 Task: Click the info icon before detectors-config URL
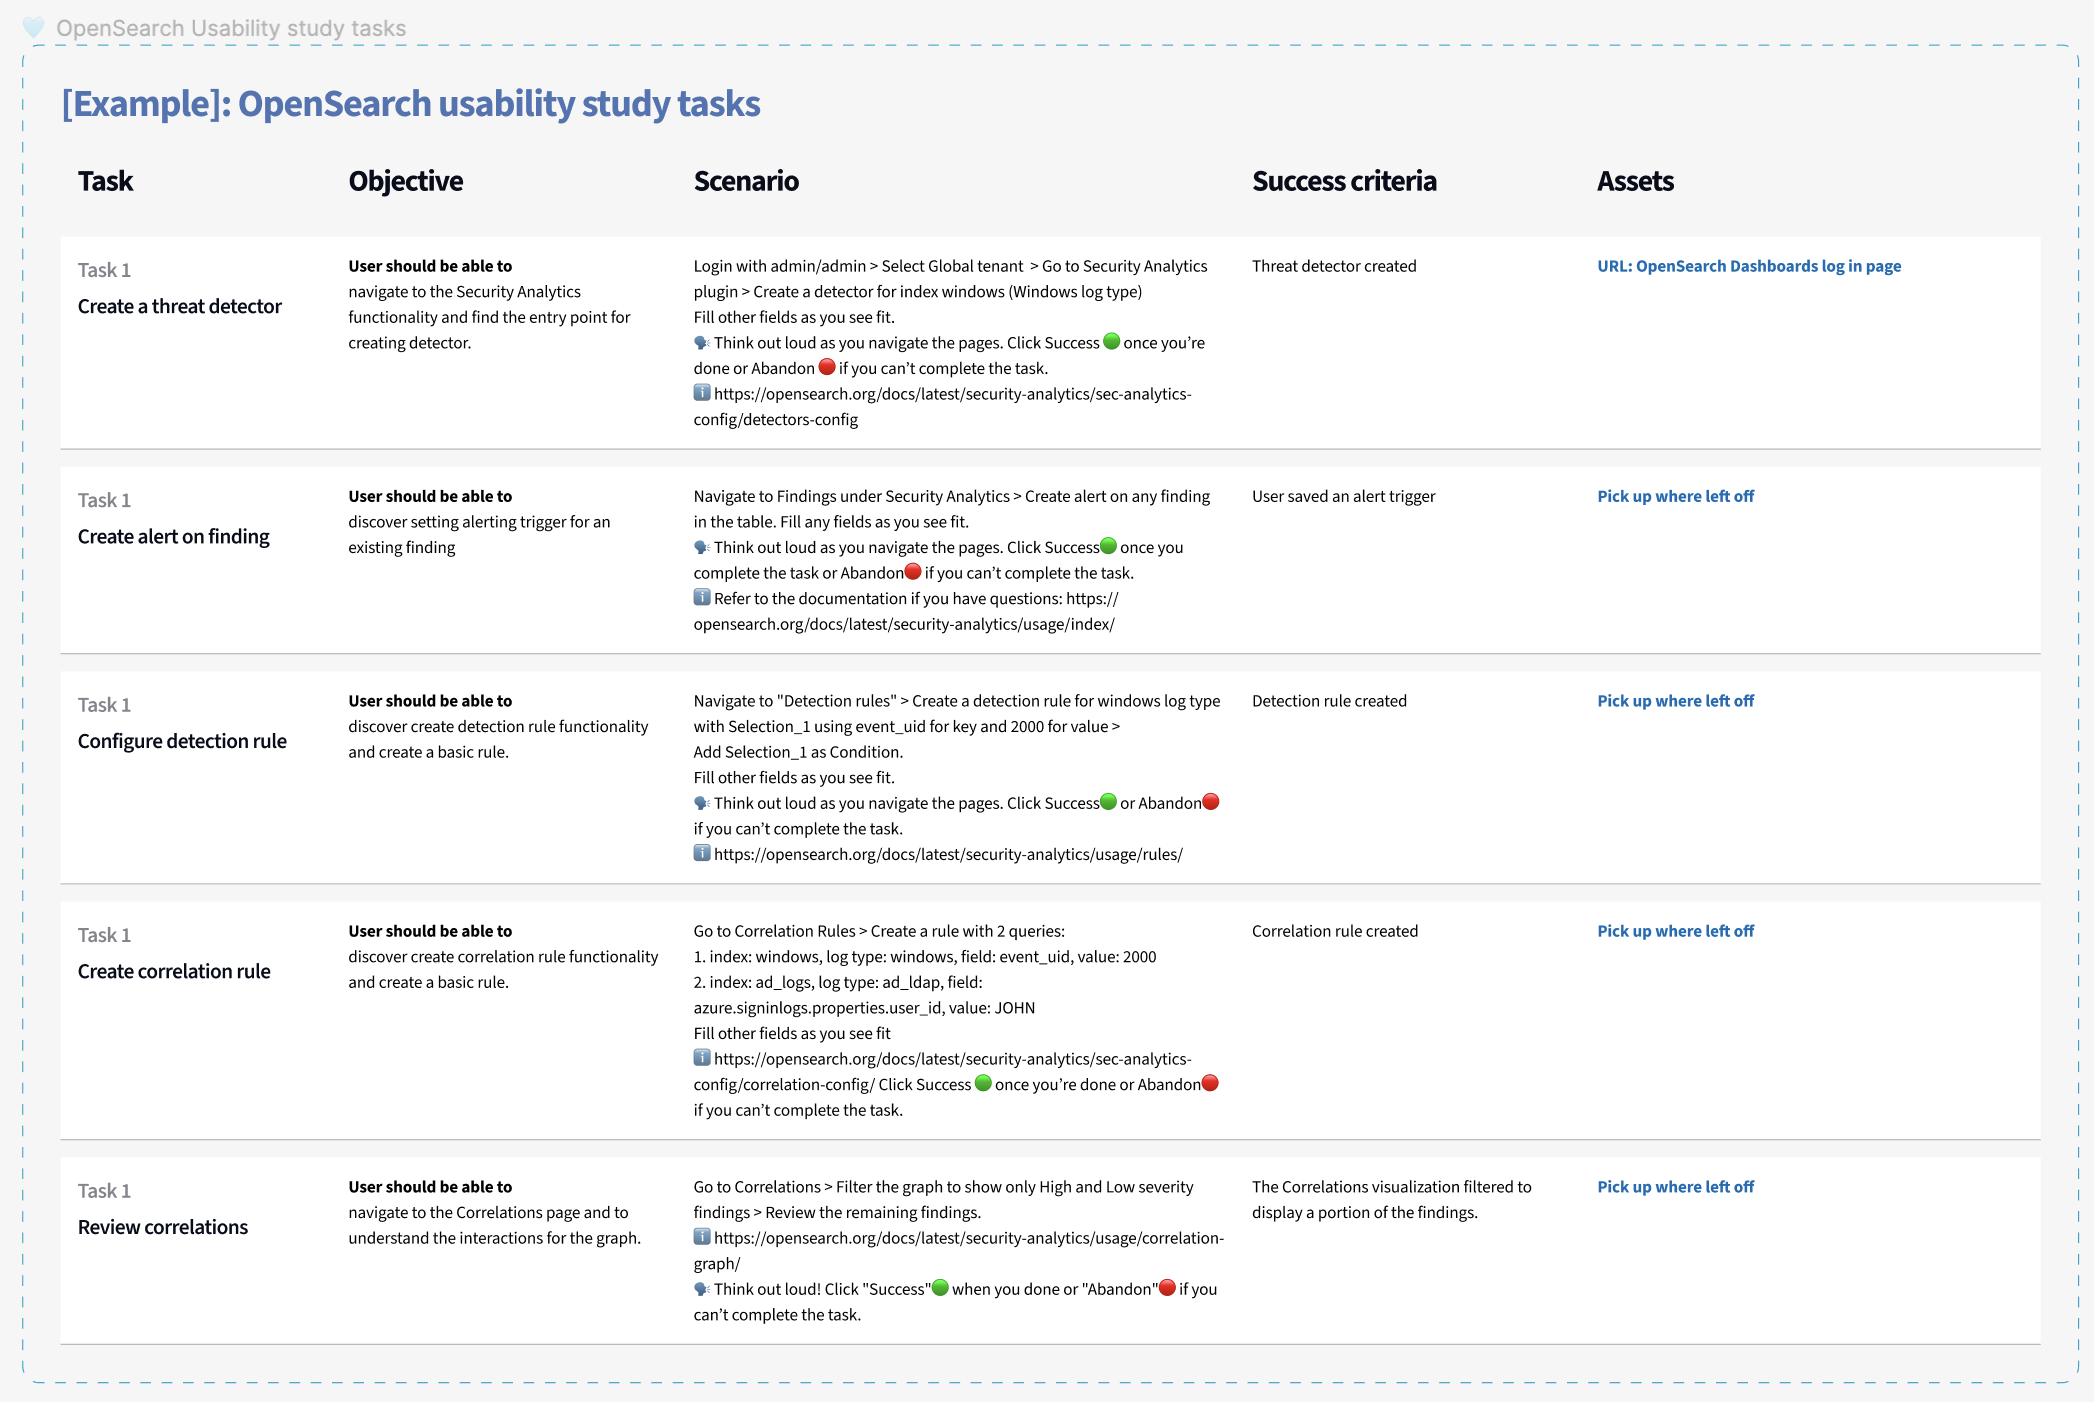tap(702, 393)
